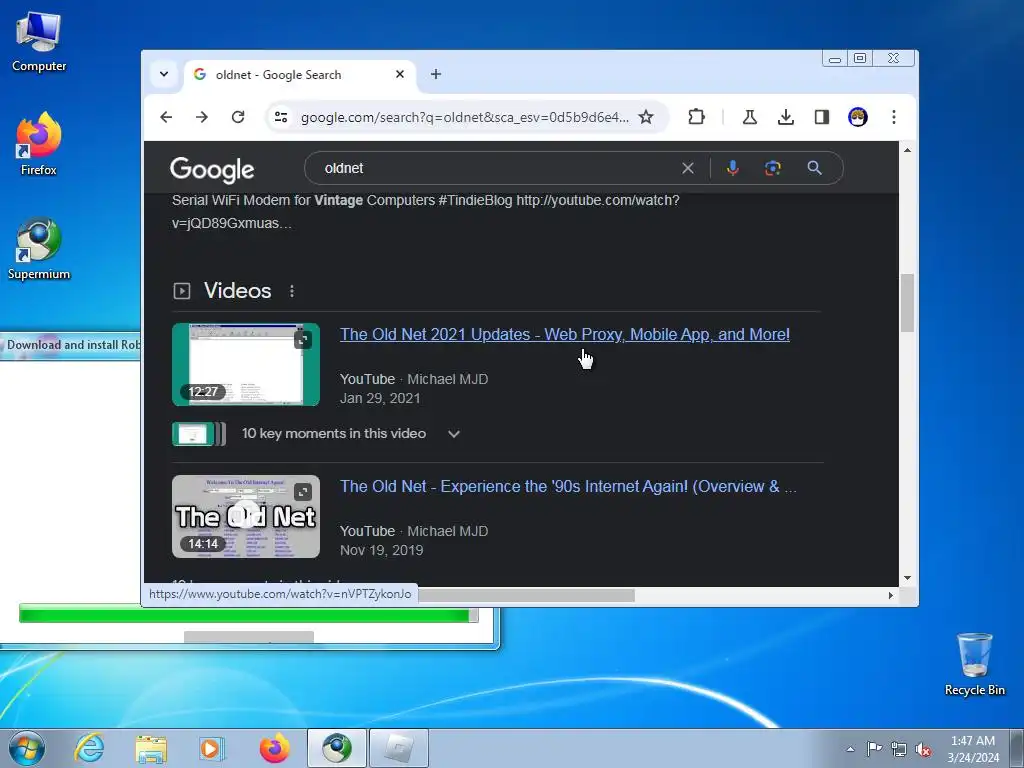The image size is (1024, 768).
Task: Bookmark this page with the star icon
Action: click(x=646, y=117)
